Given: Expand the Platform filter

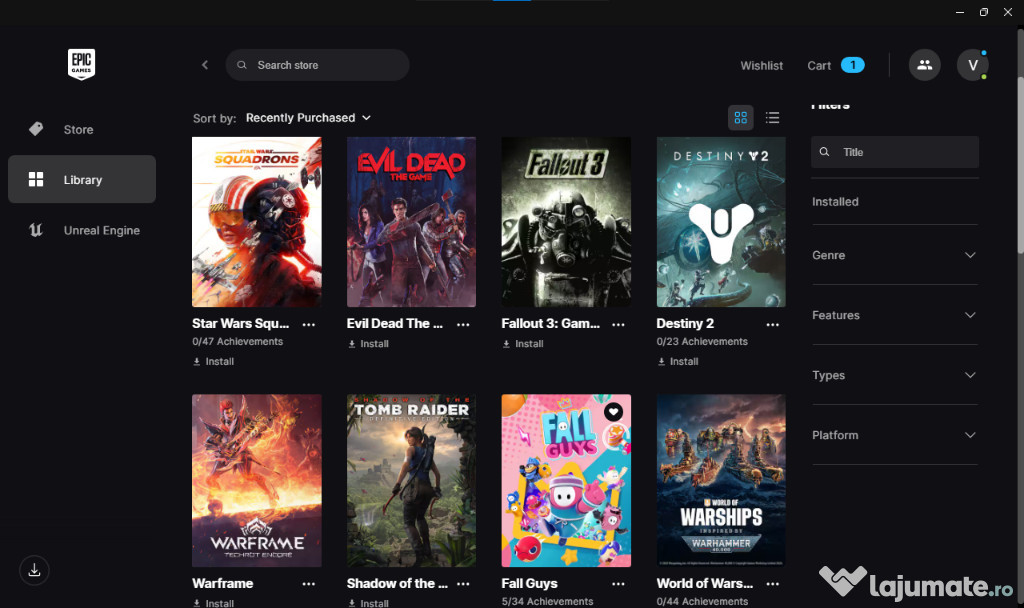Looking at the screenshot, I should tap(895, 435).
